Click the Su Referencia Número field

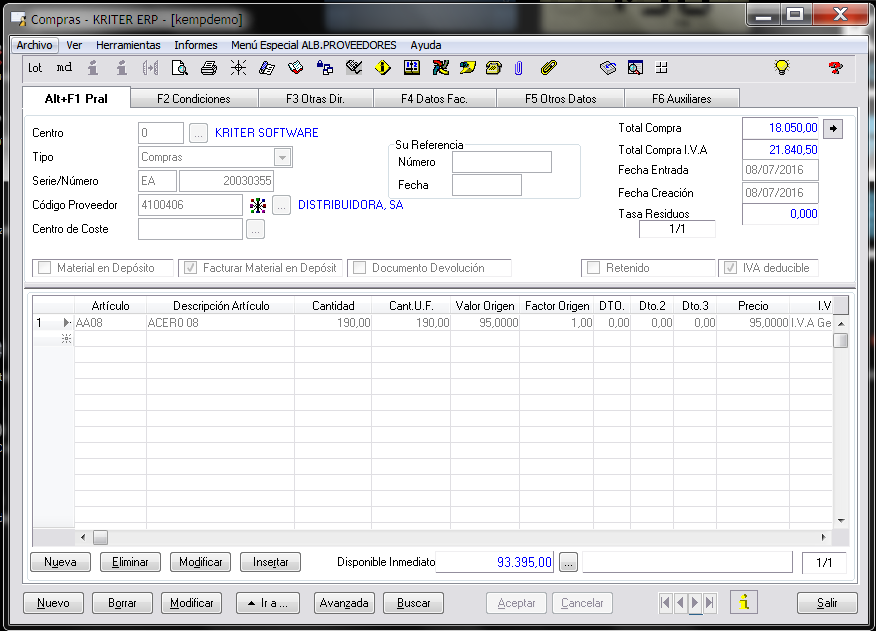coord(502,162)
